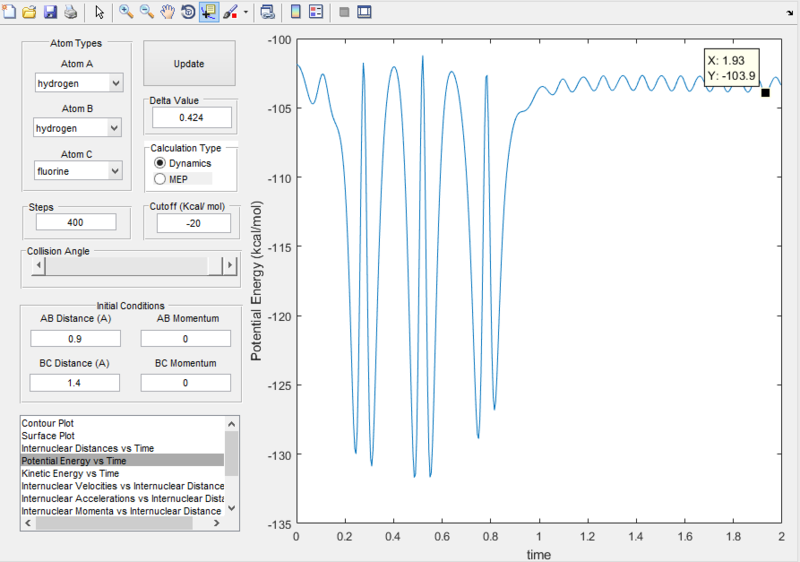
Task: Click the Save Figure floppy icon
Action: tap(49, 13)
